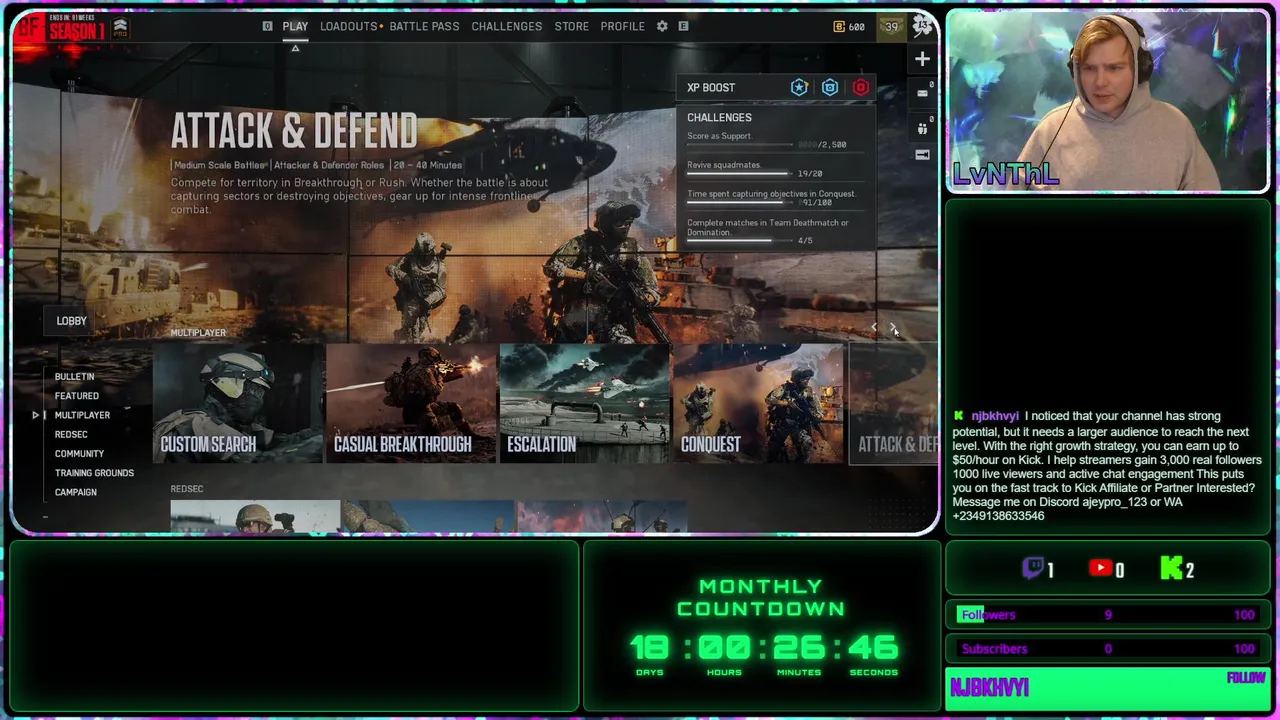Viewport: 1280px width, 720px height.
Task: Click the Twitch viewer count icon
Action: click(x=1034, y=569)
